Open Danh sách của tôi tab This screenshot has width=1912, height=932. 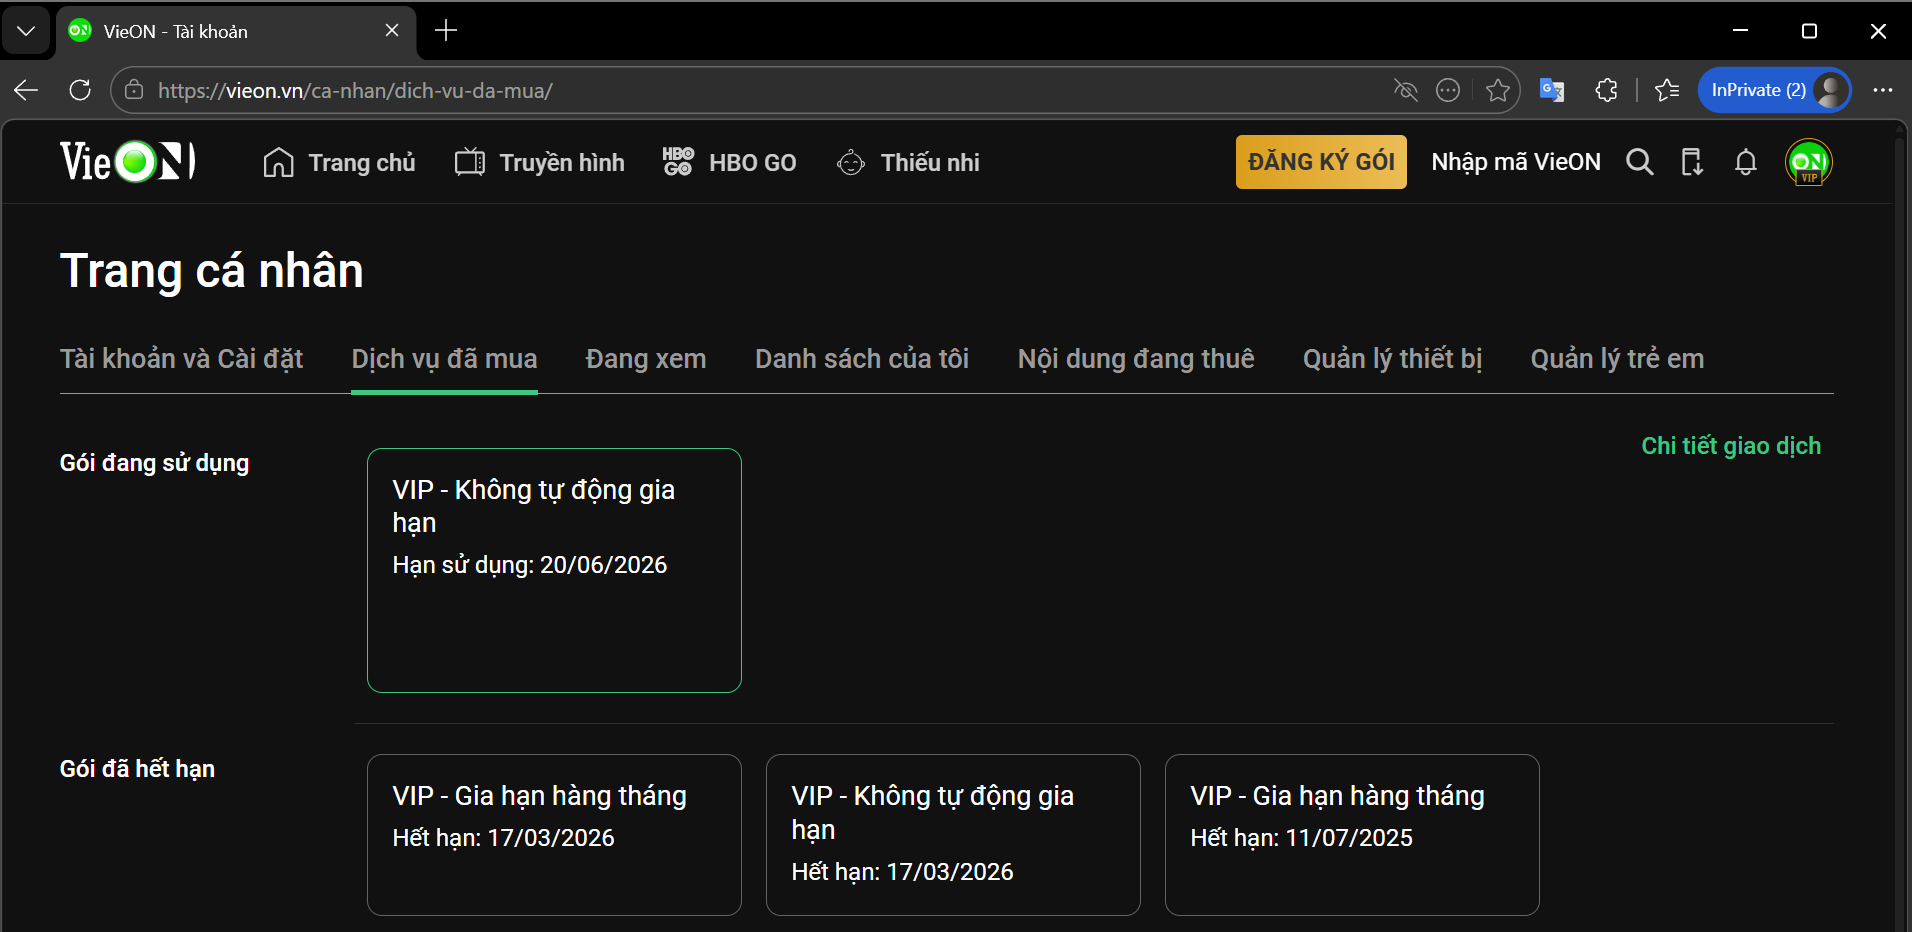click(x=862, y=359)
